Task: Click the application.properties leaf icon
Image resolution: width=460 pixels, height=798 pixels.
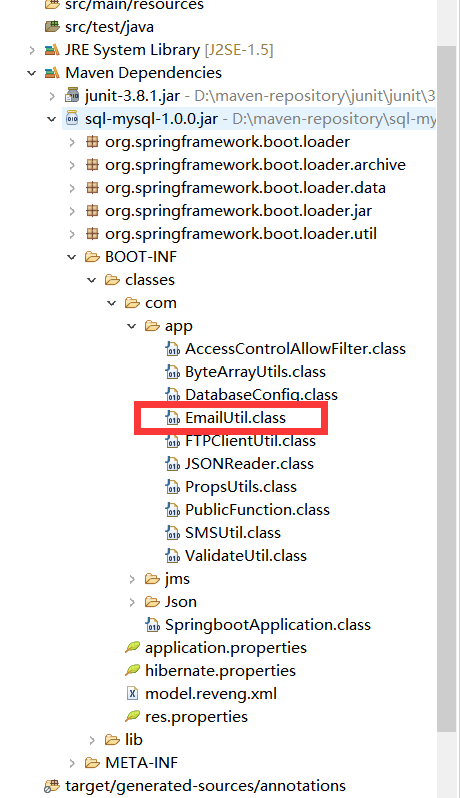Action: [x=132, y=647]
